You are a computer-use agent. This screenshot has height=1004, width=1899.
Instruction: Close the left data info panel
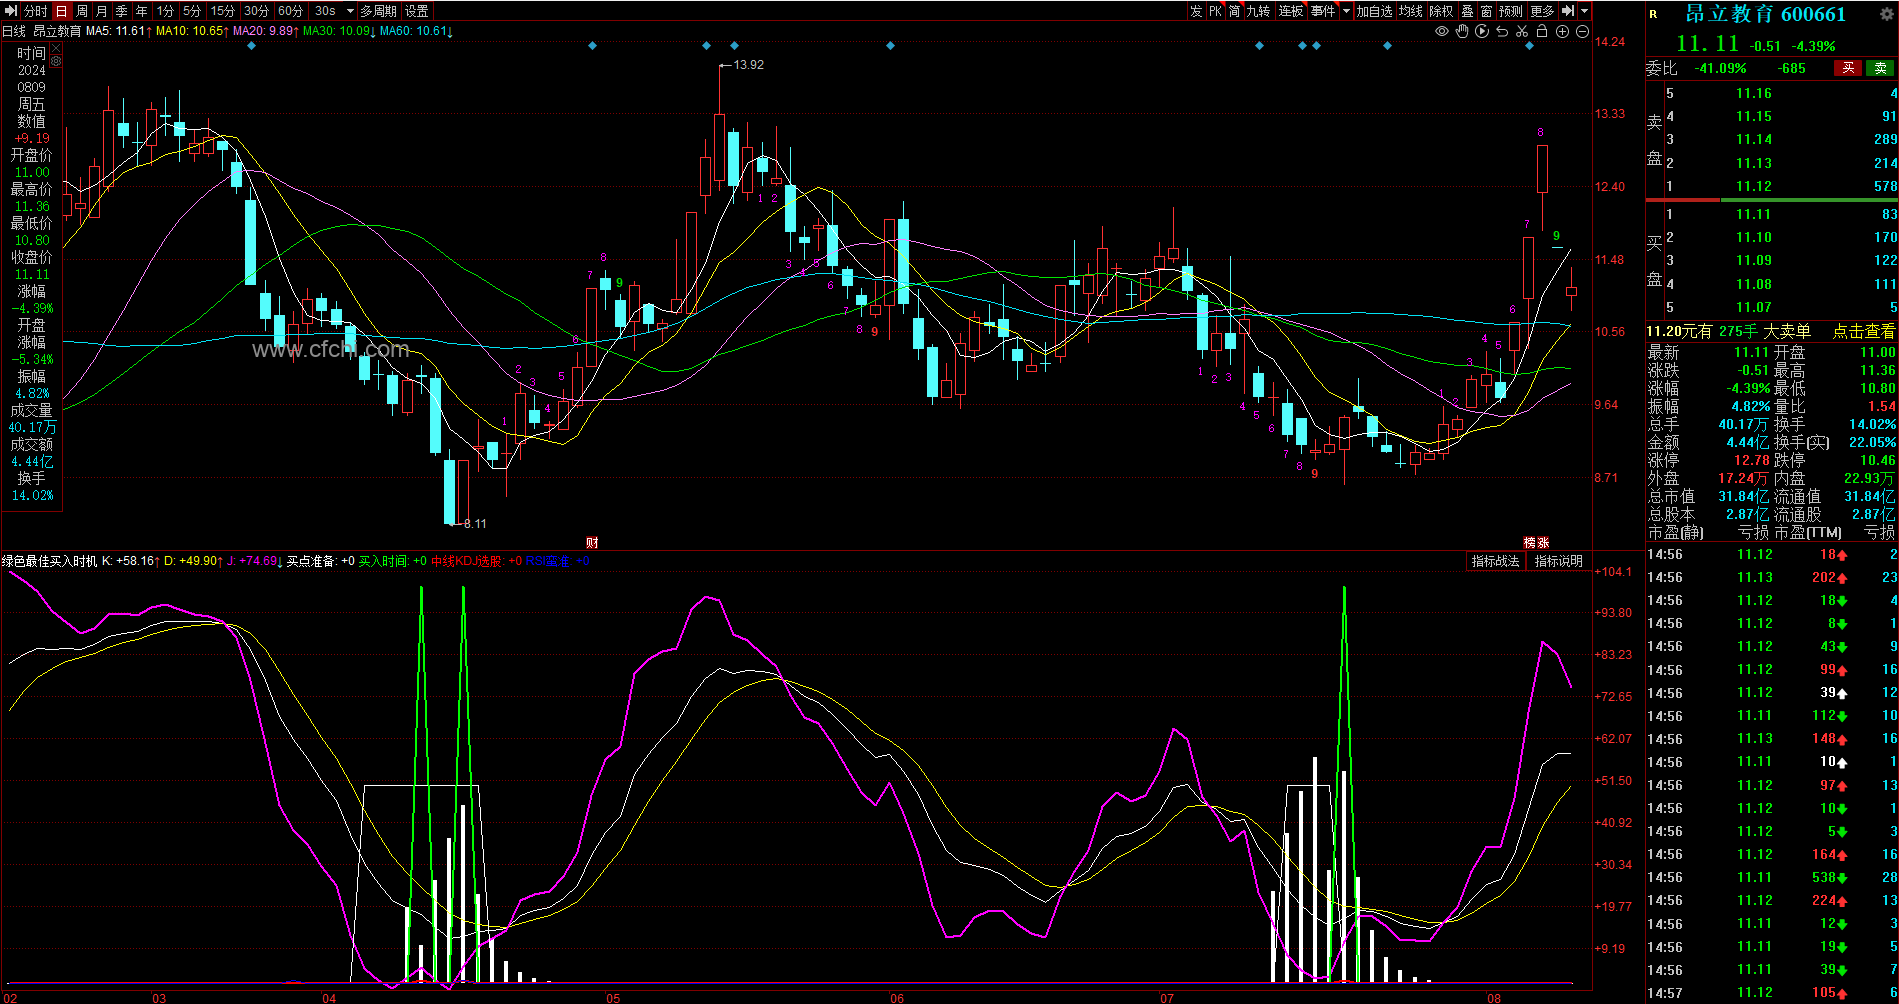[56, 49]
